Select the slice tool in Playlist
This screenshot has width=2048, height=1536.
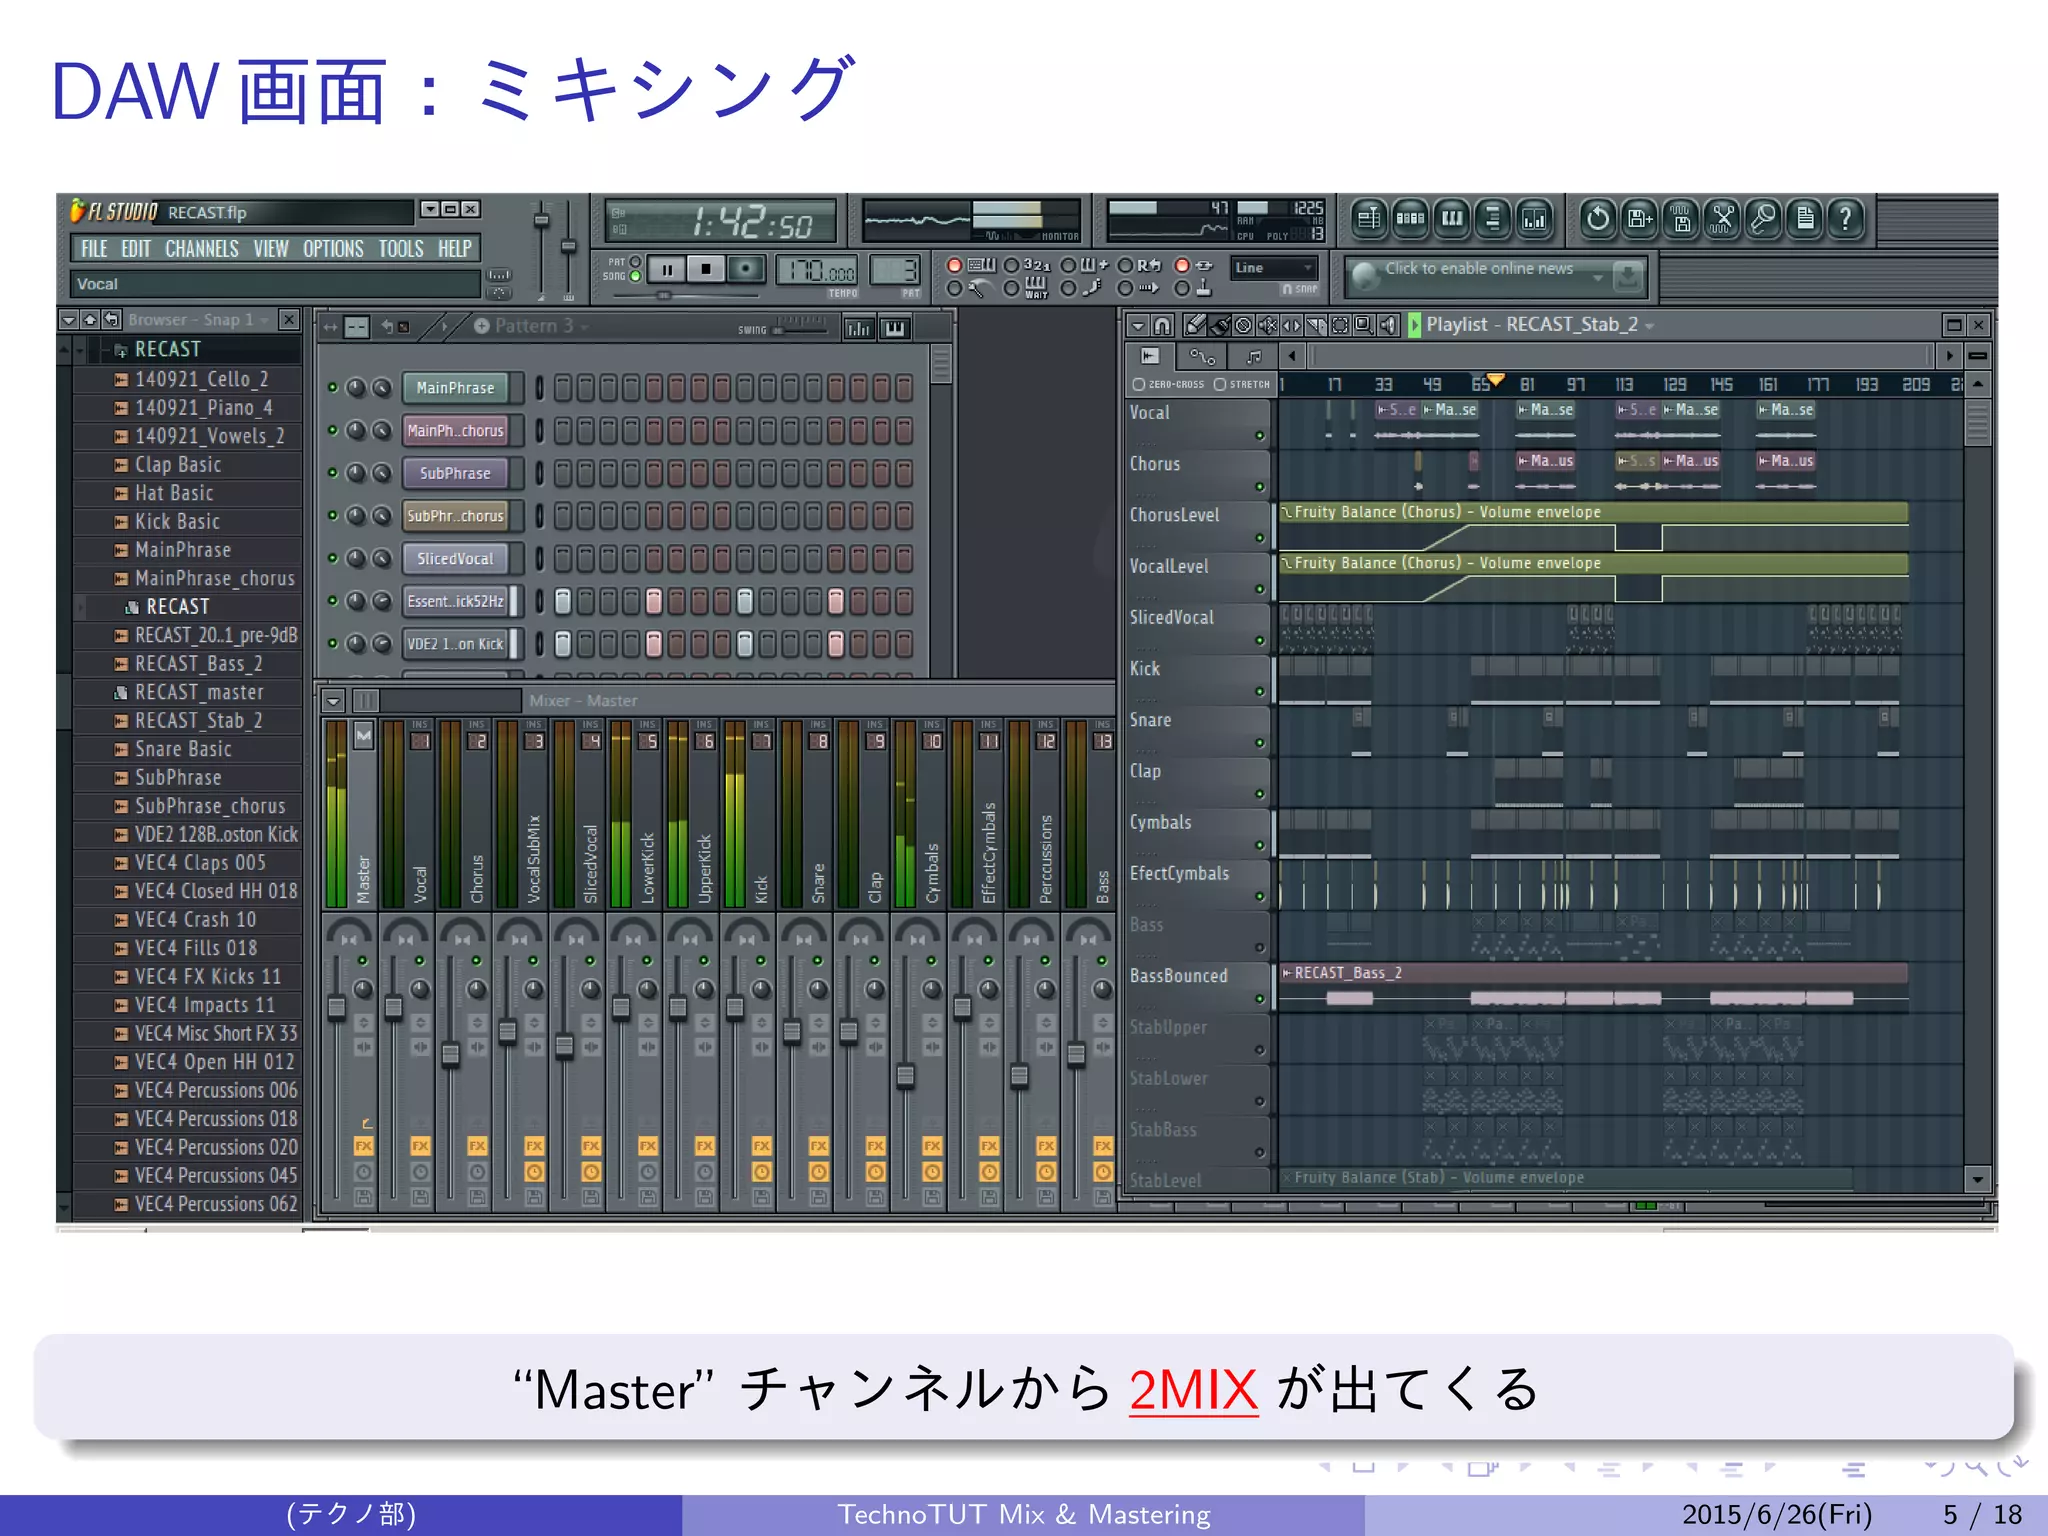pos(1315,325)
